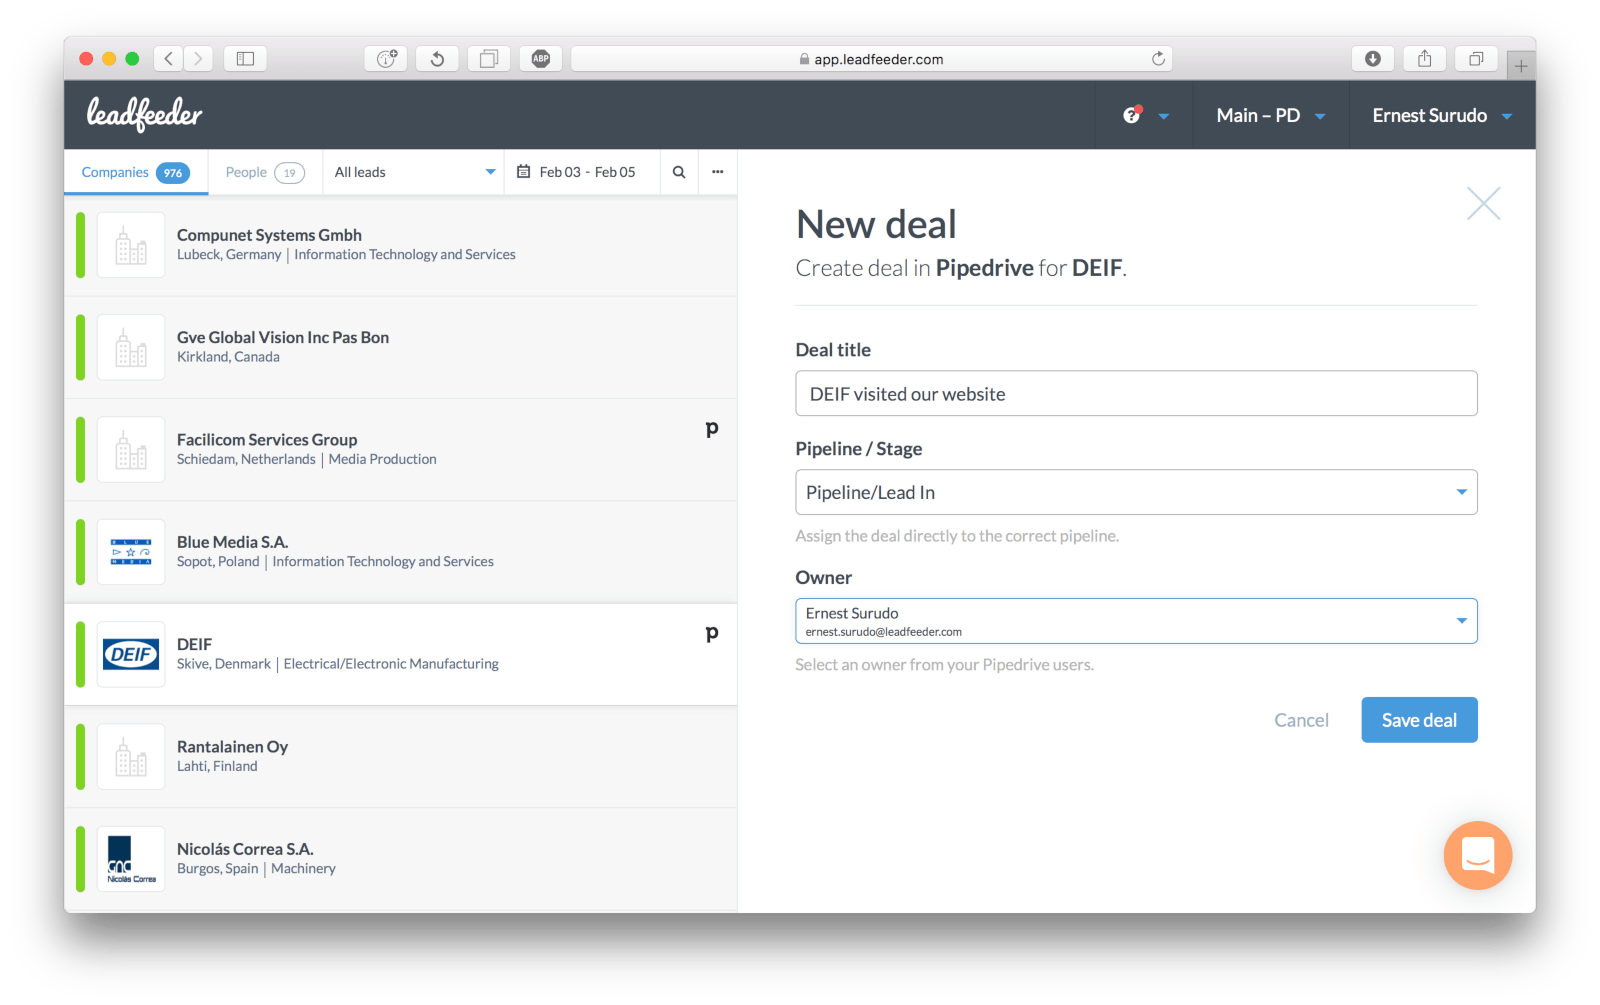The width and height of the screenshot is (1600, 1005).
Task: Click the privacy report toolbar icon
Action: [x=387, y=59]
